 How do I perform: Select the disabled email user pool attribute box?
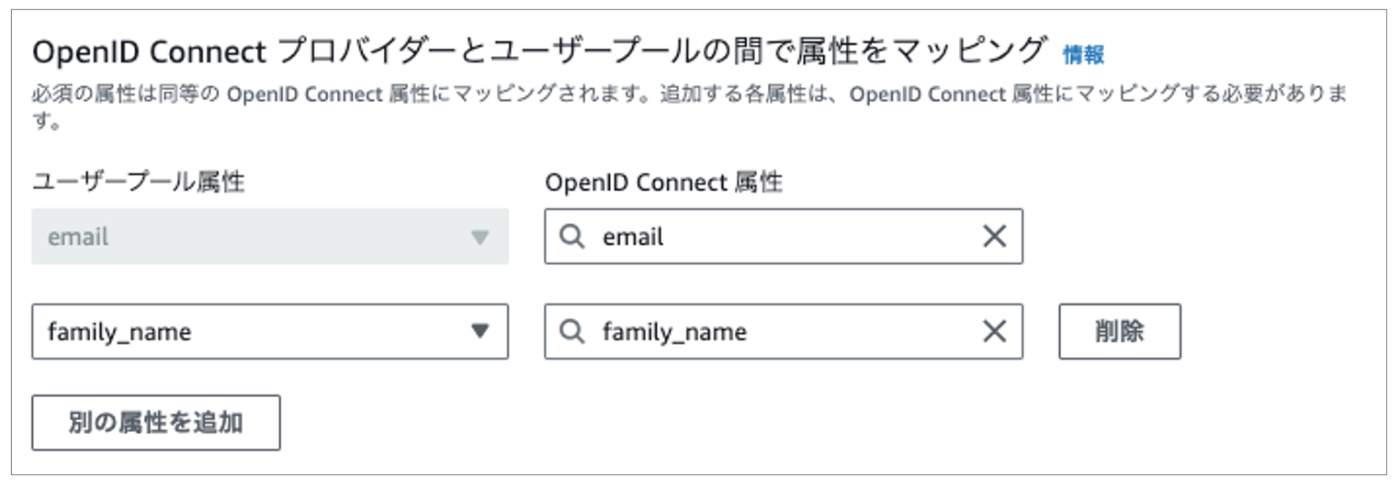click(x=270, y=236)
